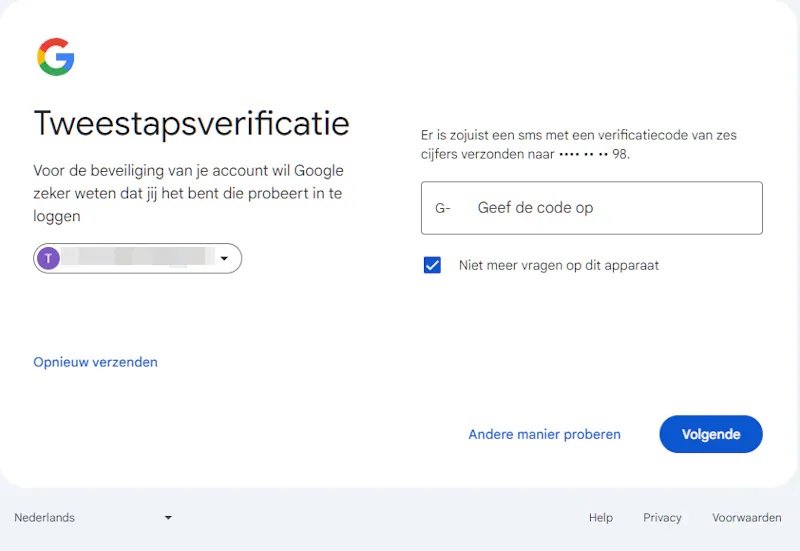Click the Google logo

click(x=56, y=57)
